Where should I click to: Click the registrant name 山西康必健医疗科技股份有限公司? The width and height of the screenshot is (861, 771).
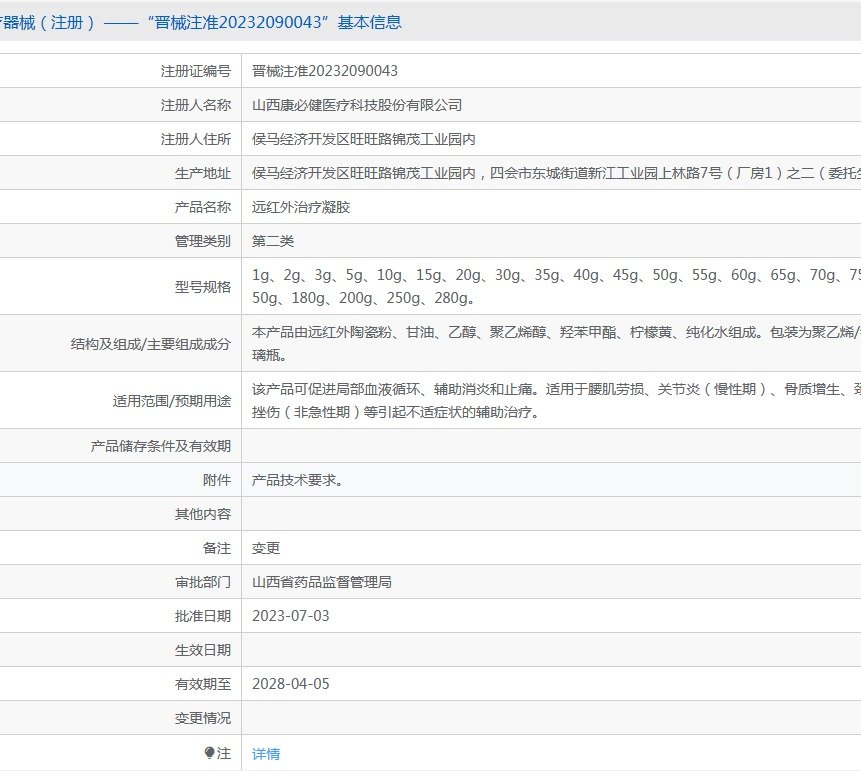click(x=357, y=105)
